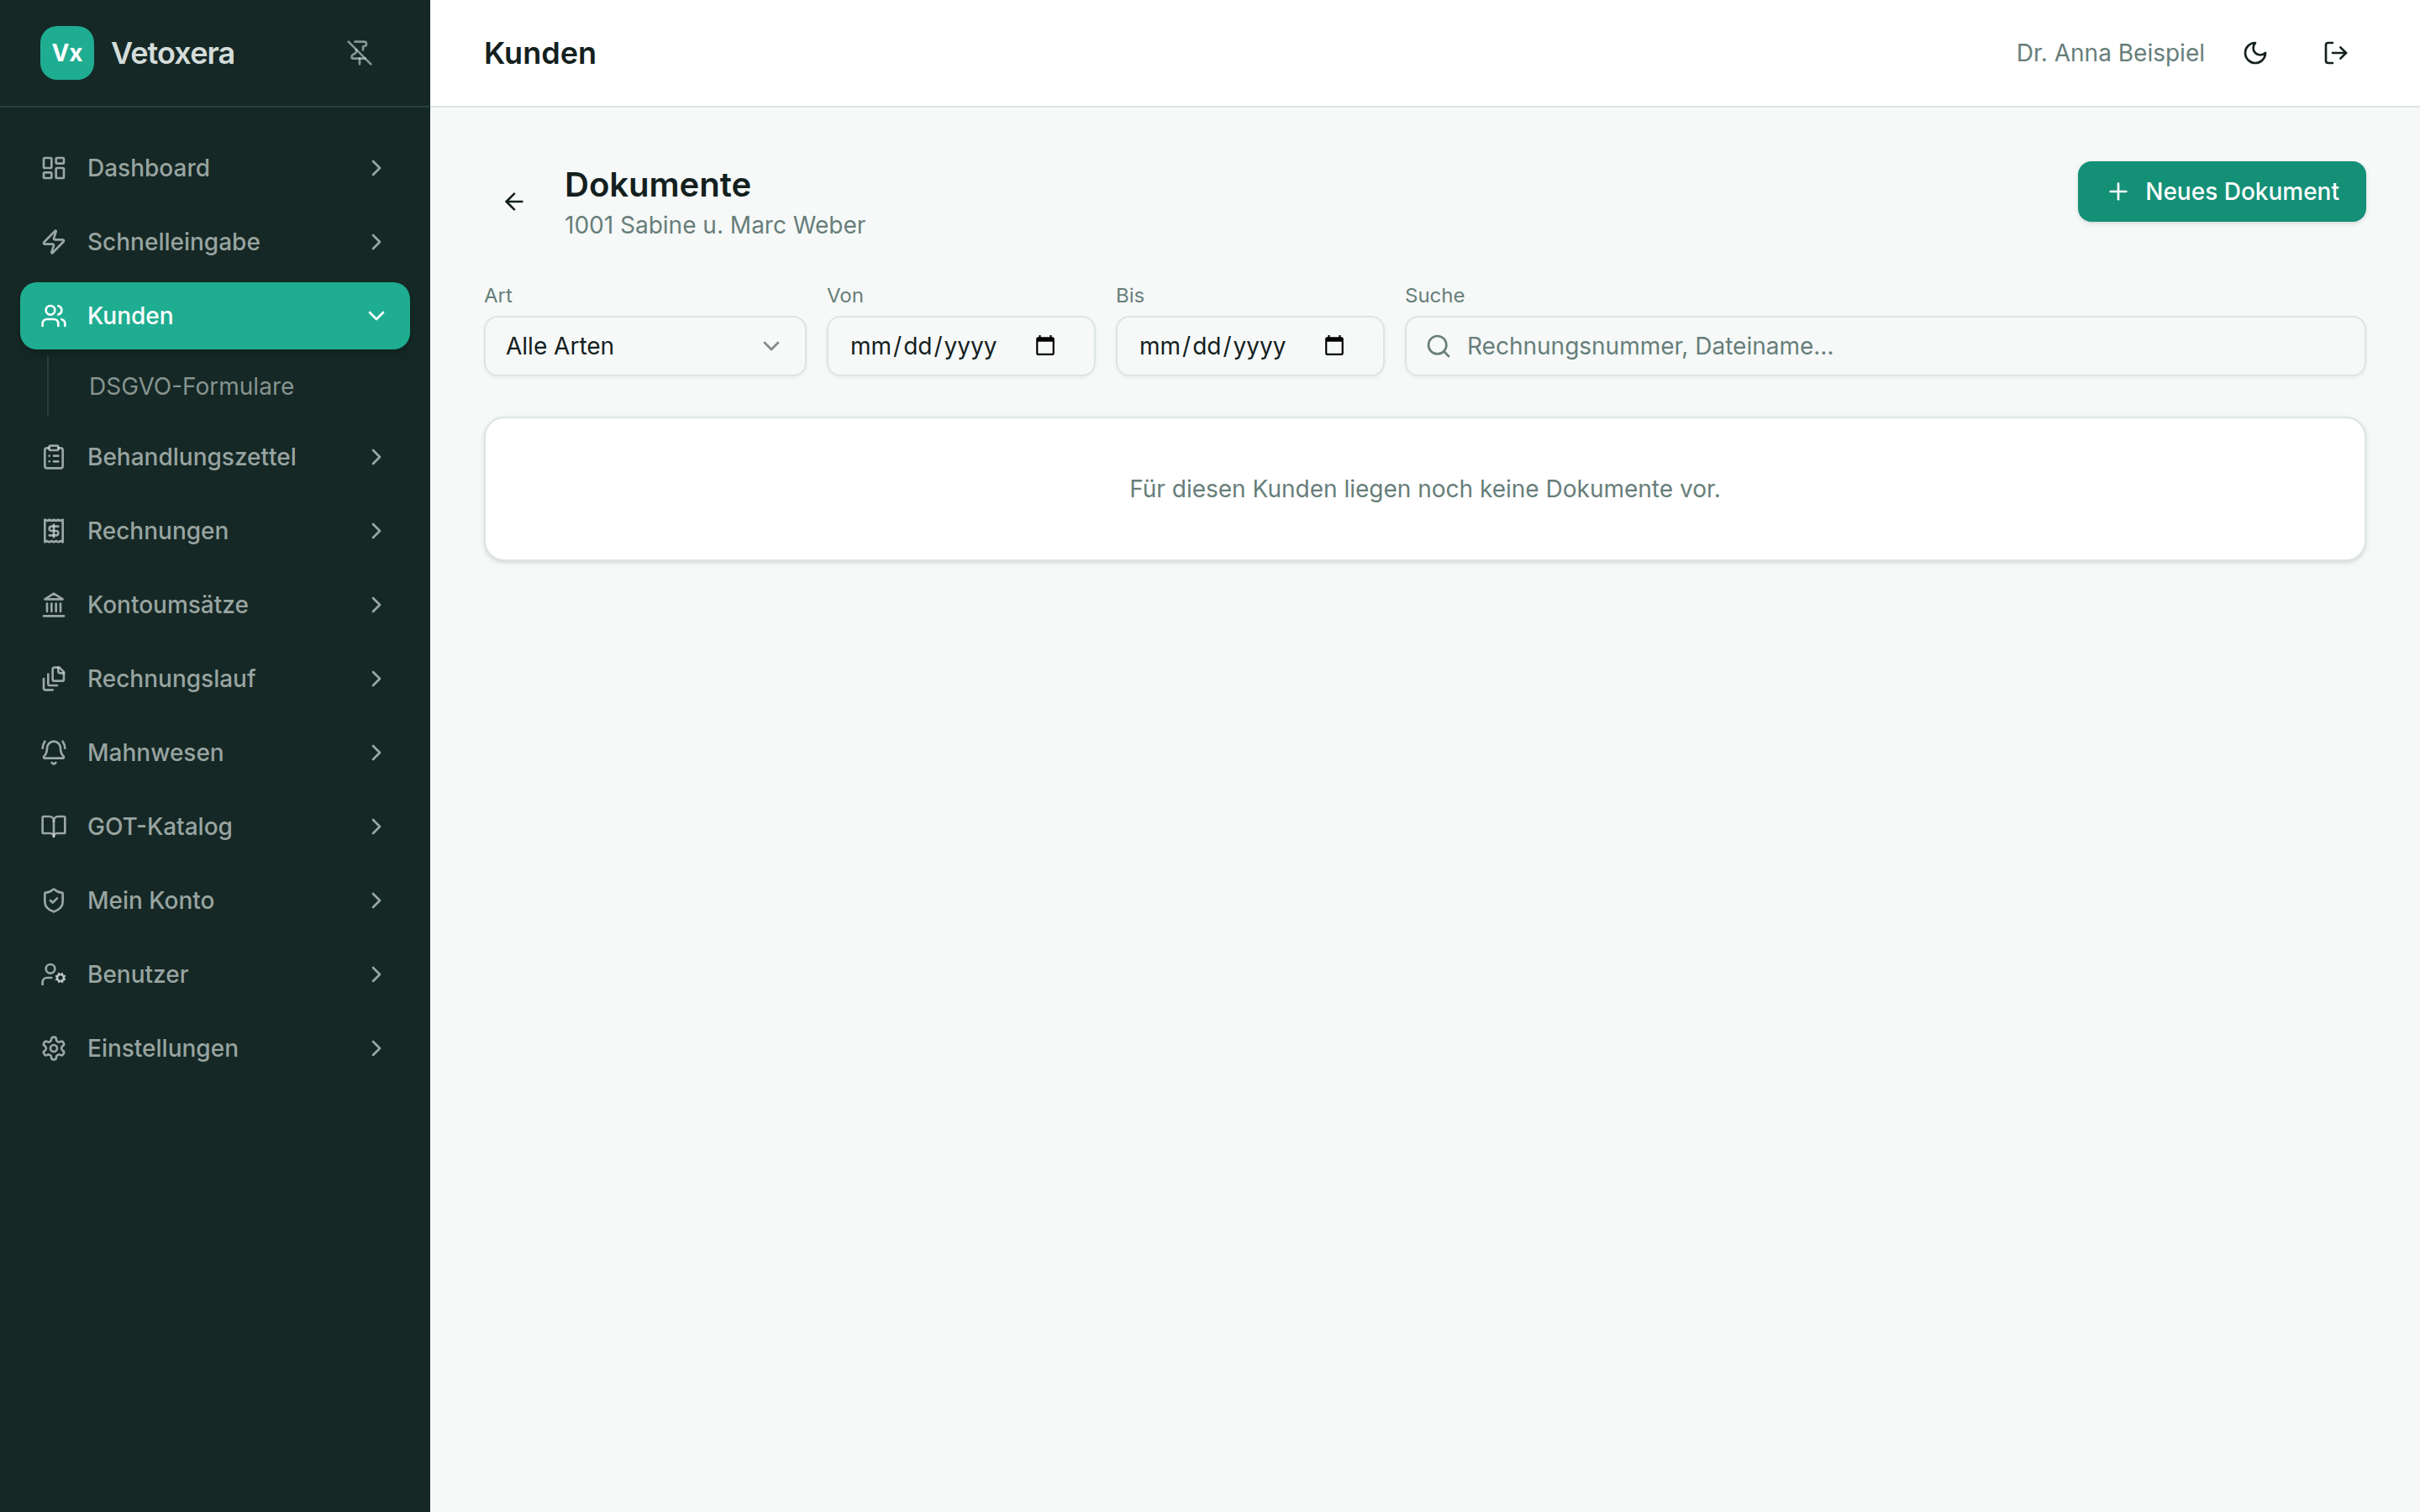Click the GOT-Katalog book icon
2420x1512 pixels.
[54, 827]
